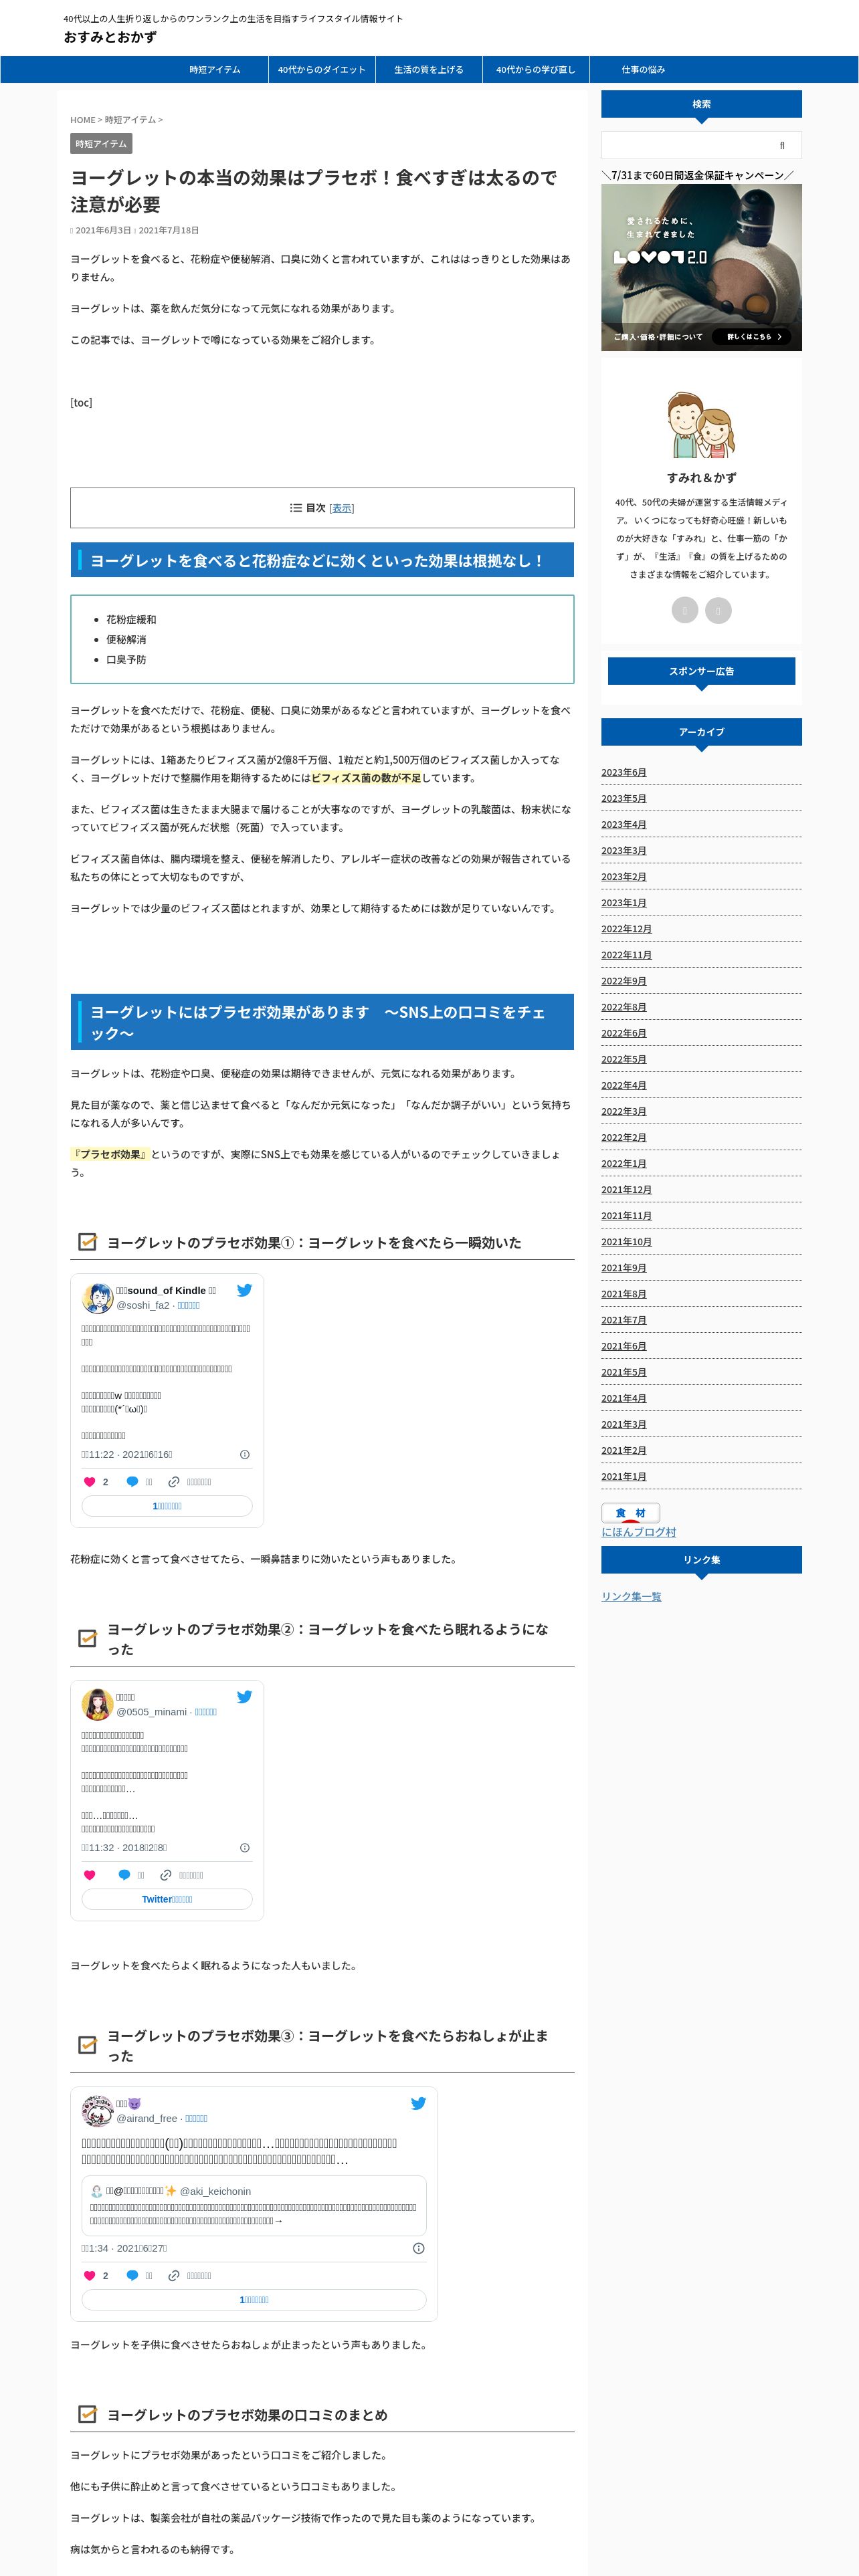Click にほんブログ村 食材 badge
This screenshot has width=859, height=2576.
(631, 1513)
